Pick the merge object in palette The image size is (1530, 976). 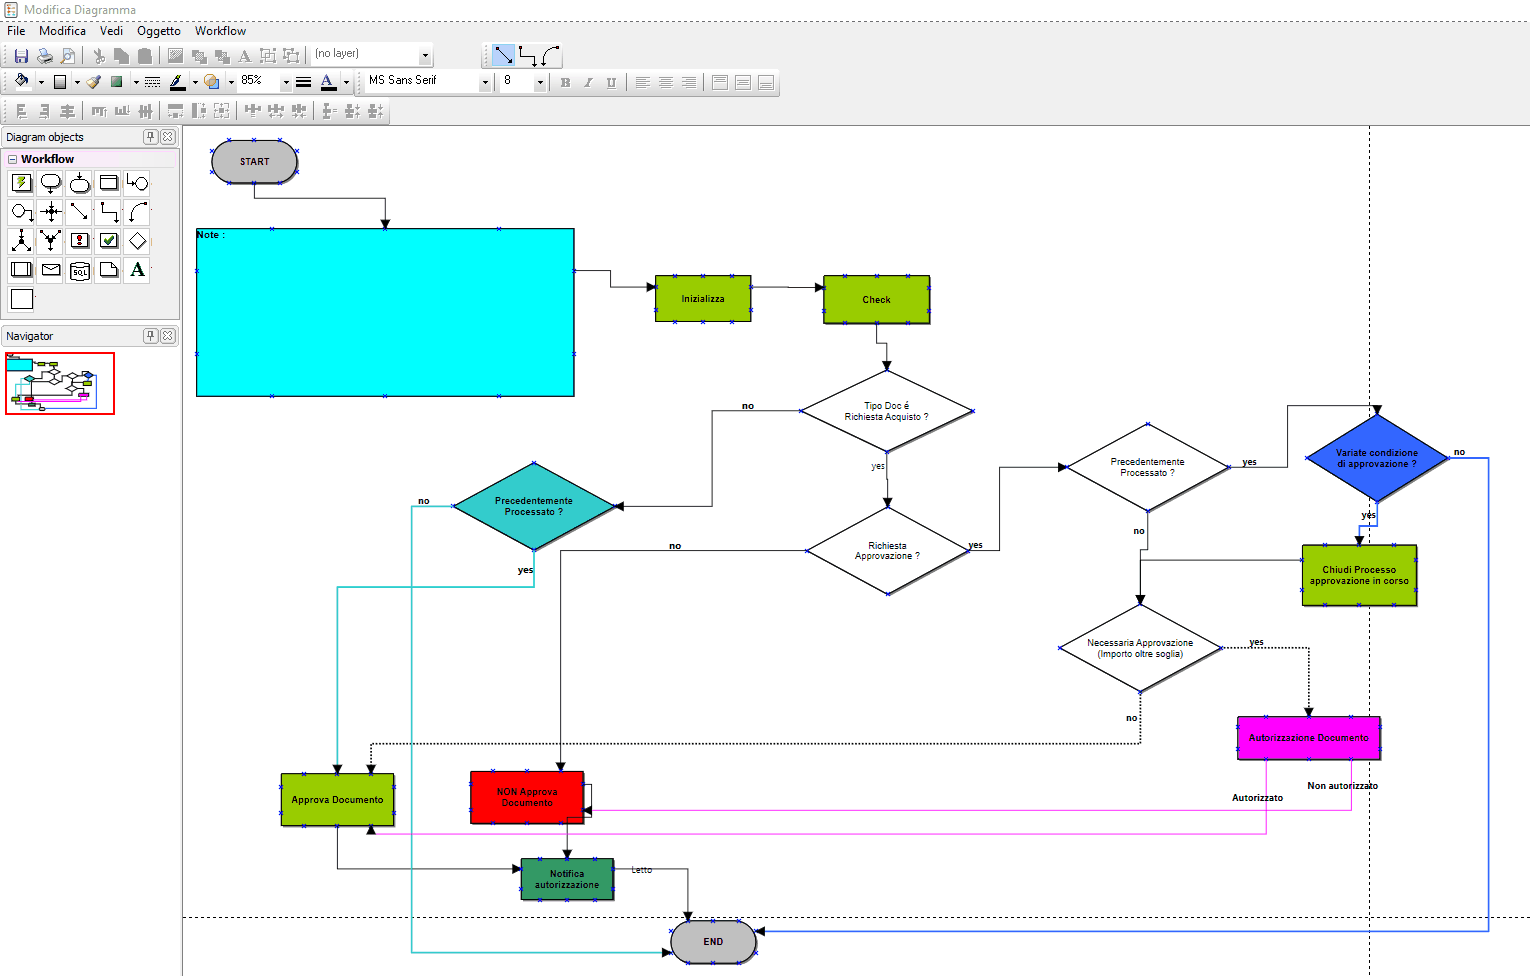pyautogui.click(x=51, y=240)
